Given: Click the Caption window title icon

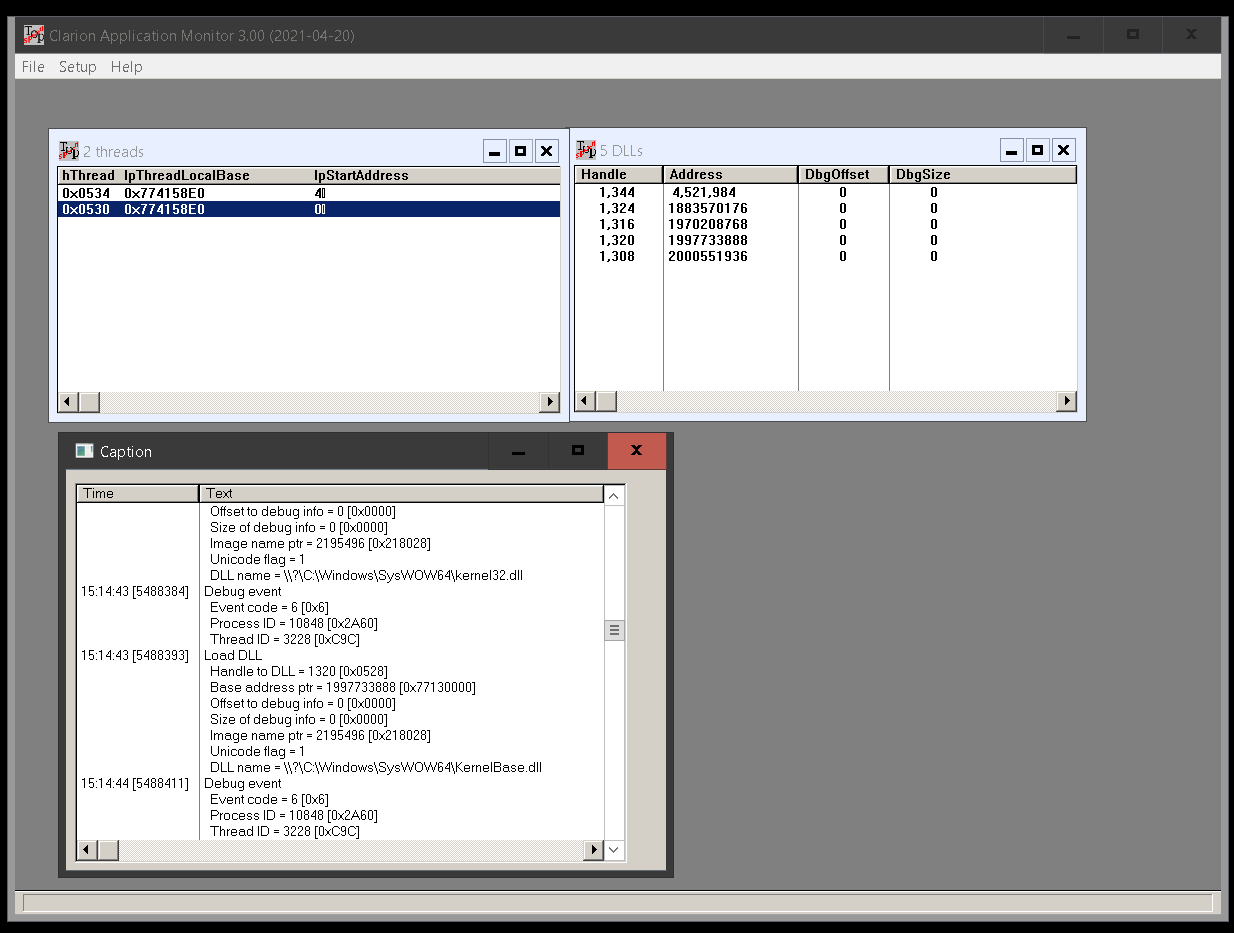Looking at the screenshot, I should (x=84, y=451).
